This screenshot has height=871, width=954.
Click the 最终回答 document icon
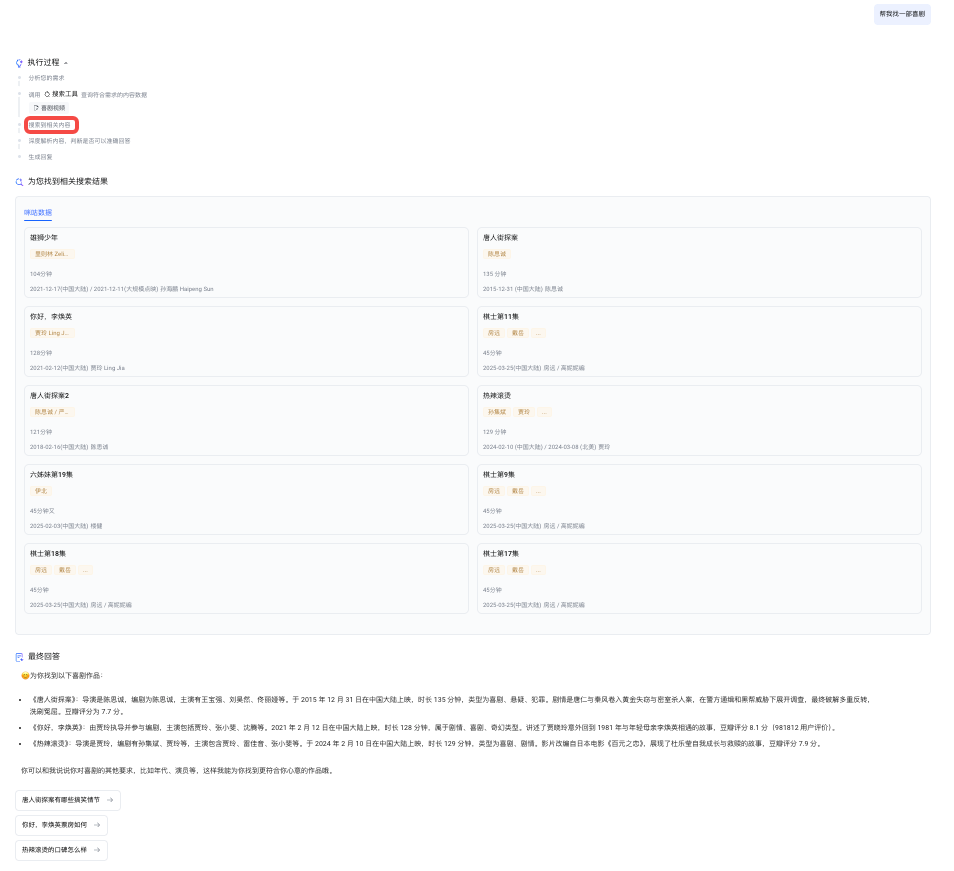click(19, 657)
